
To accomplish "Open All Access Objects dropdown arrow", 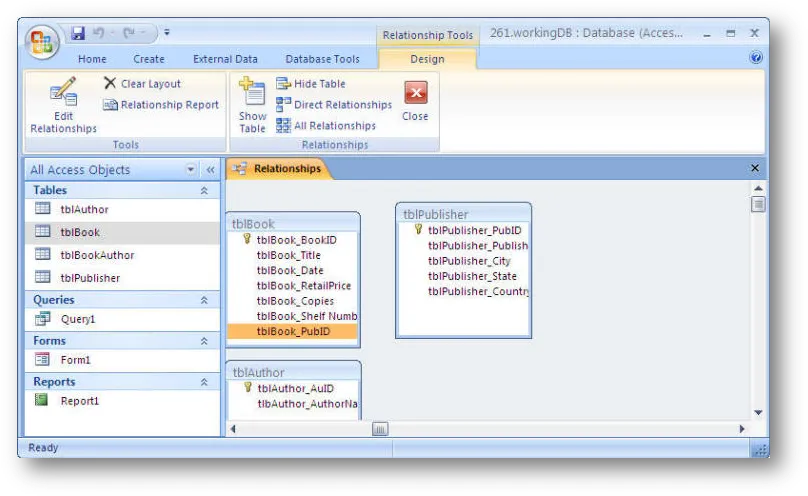I will 191,169.
